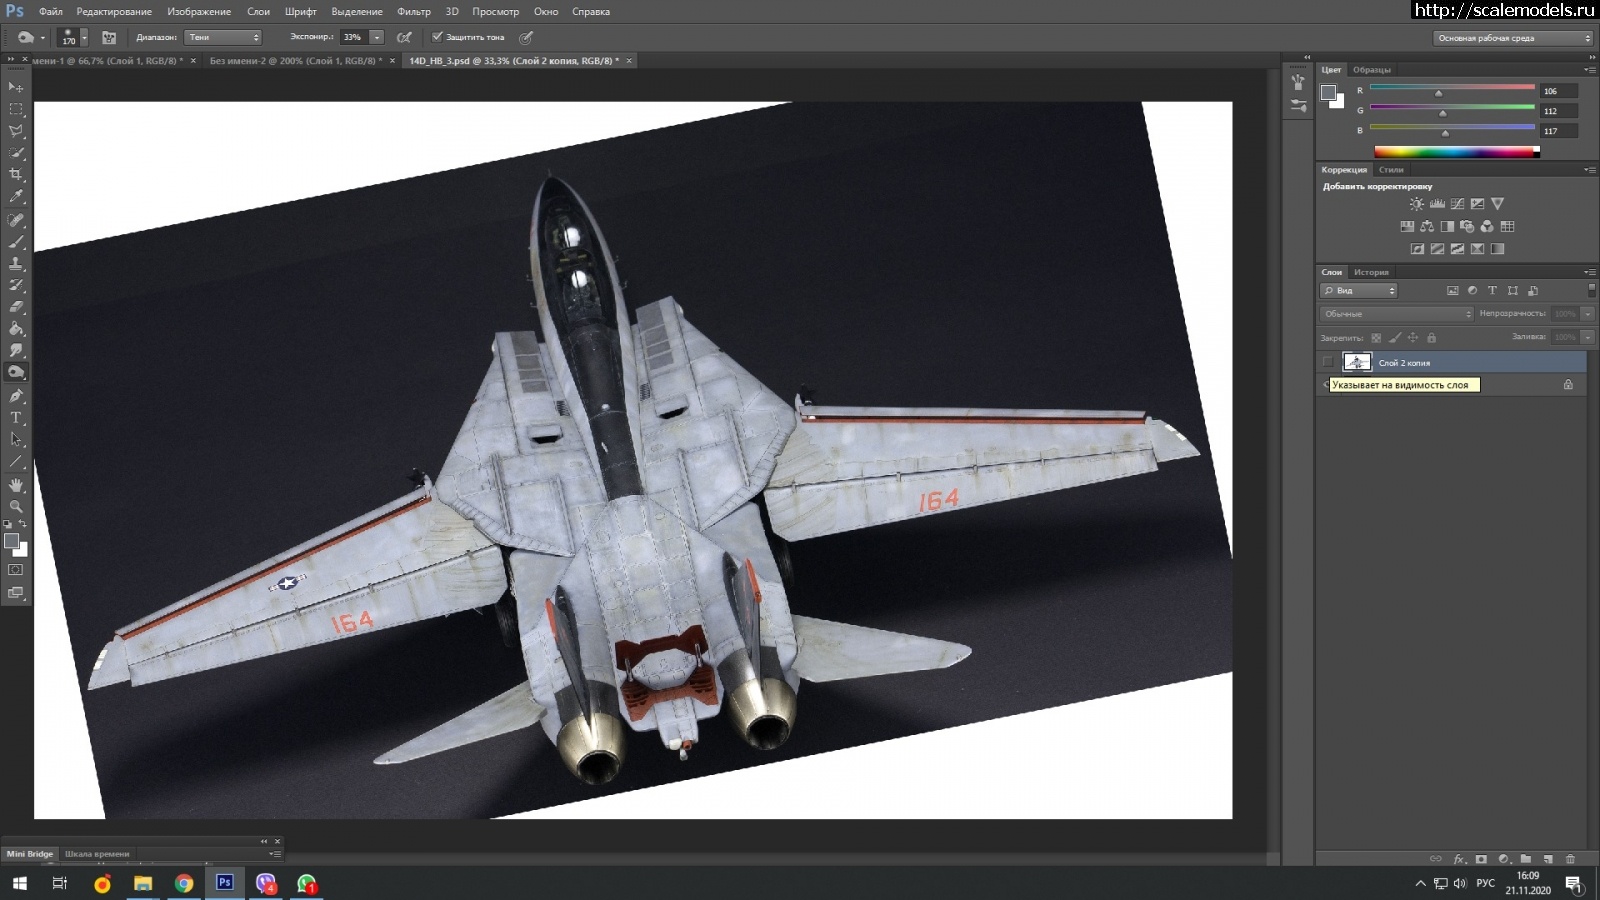Select the Hand tool
The image size is (1600, 900).
(16, 485)
